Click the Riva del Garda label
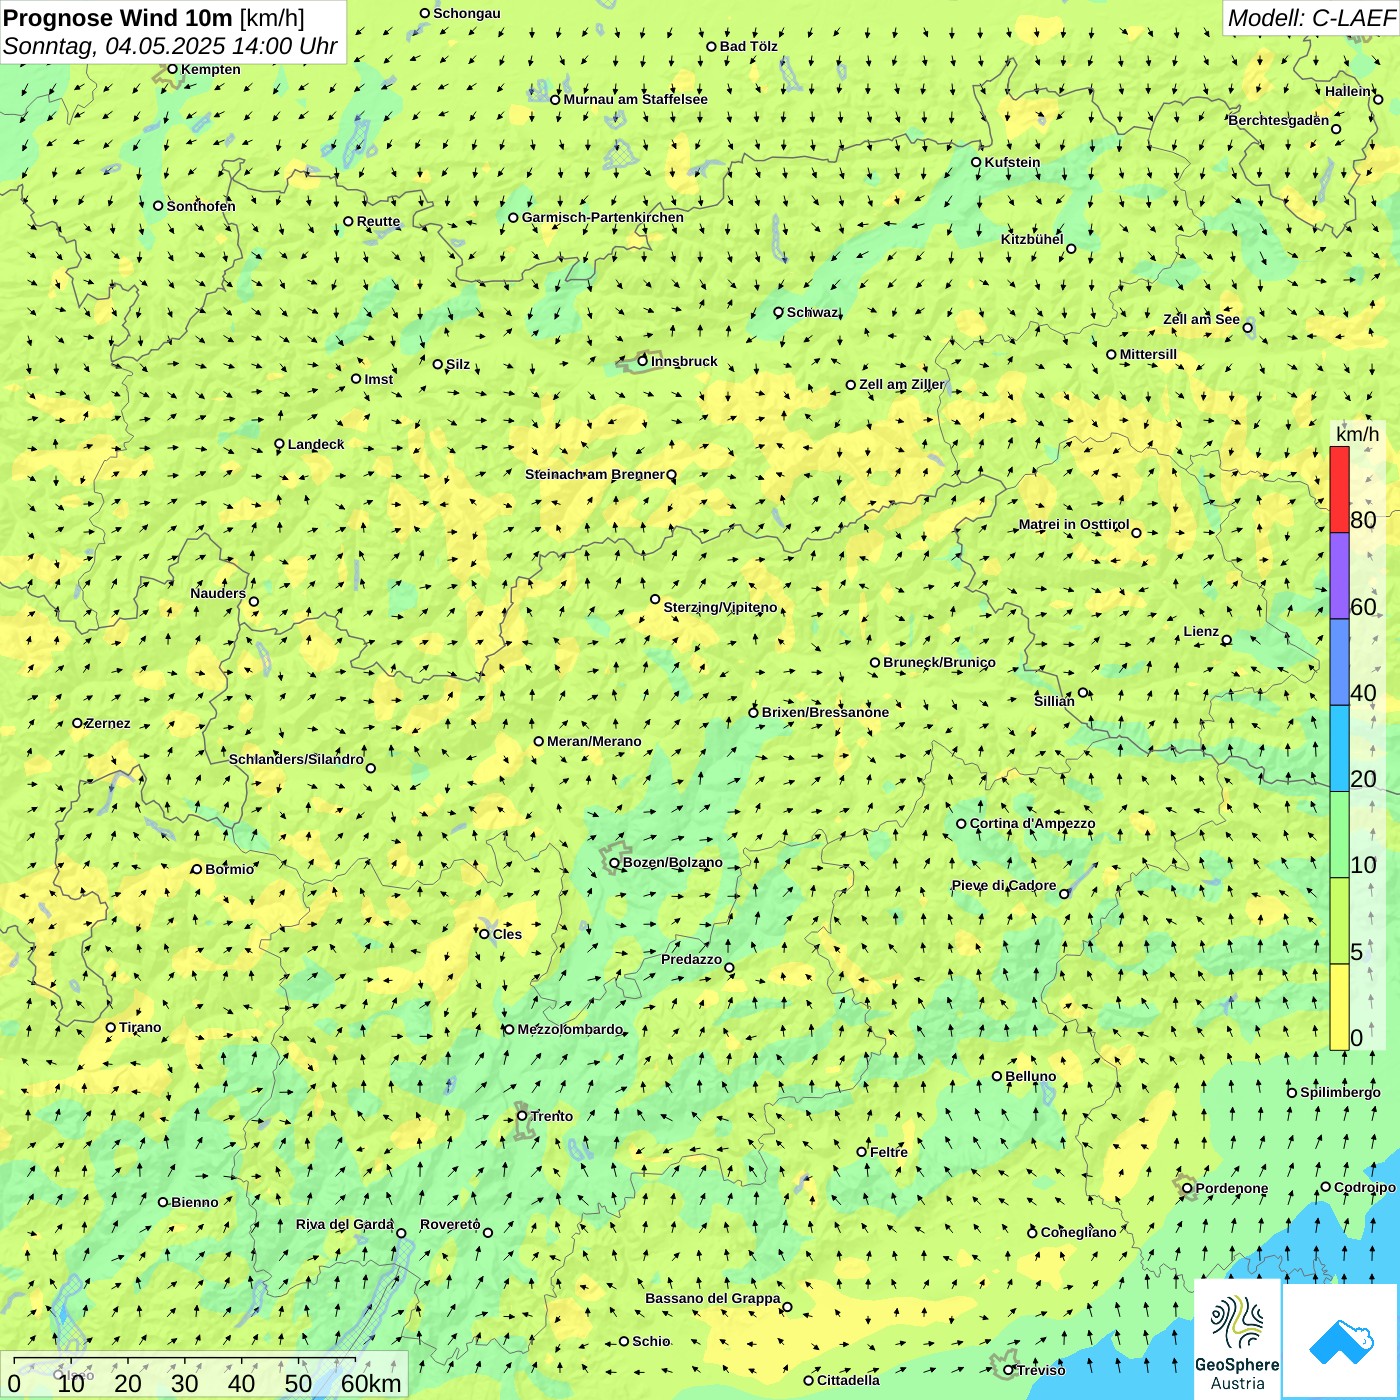The height and width of the screenshot is (1400, 1400). [345, 1224]
